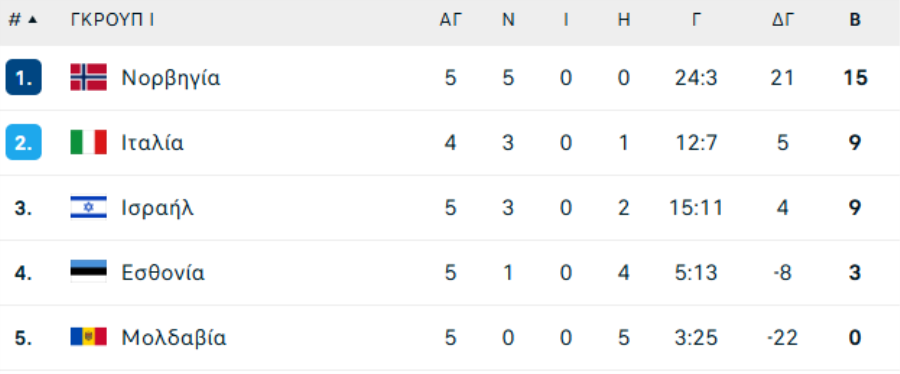Click the Ν wins column header
The height and width of the screenshot is (374, 900).
(x=509, y=20)
